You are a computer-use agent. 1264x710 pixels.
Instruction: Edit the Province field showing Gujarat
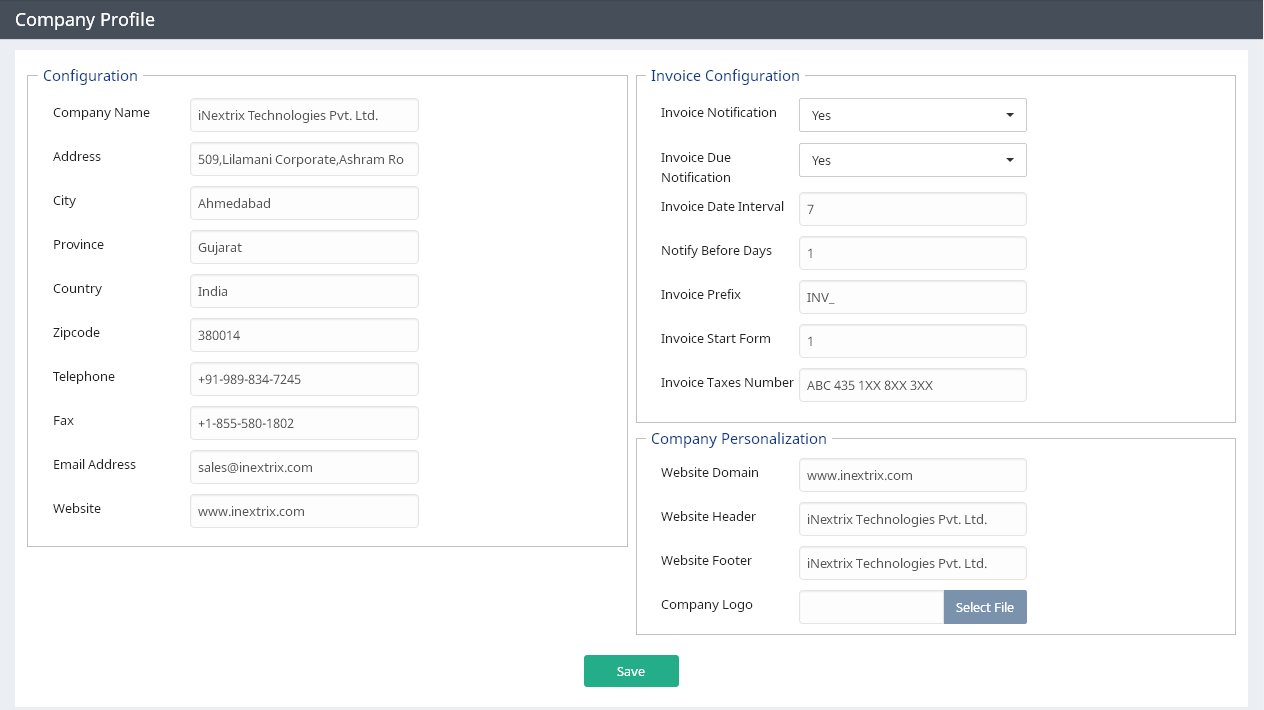[304, 247]
